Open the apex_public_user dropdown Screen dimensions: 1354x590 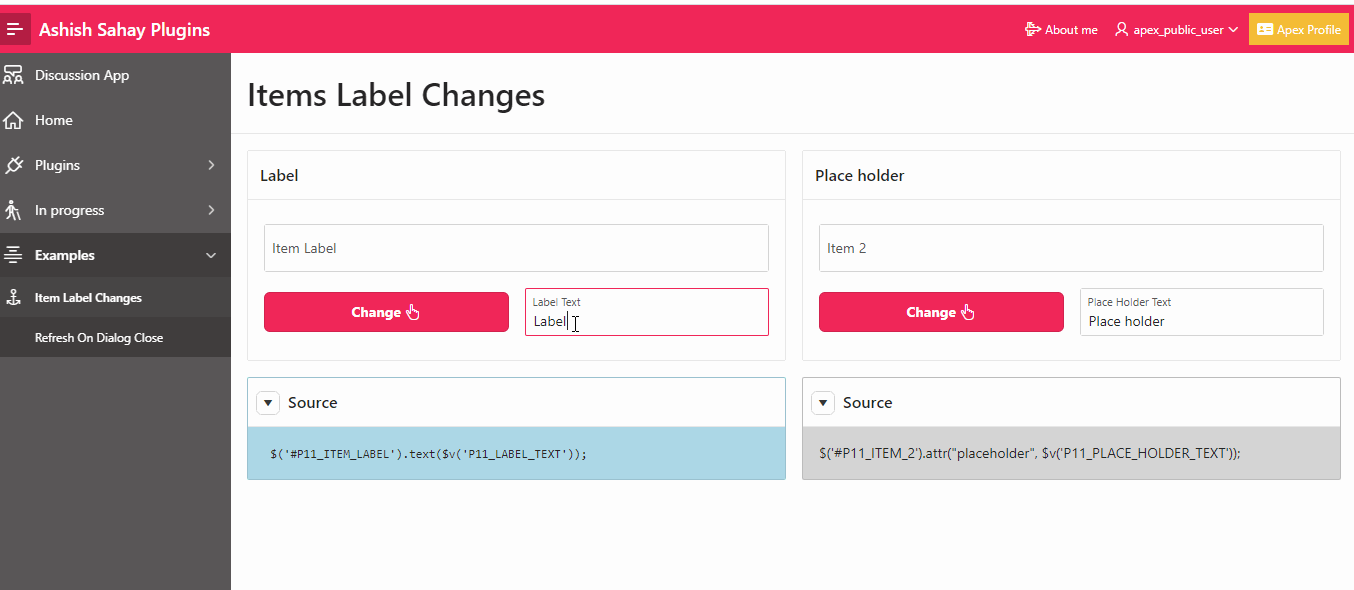[1176, 29]
